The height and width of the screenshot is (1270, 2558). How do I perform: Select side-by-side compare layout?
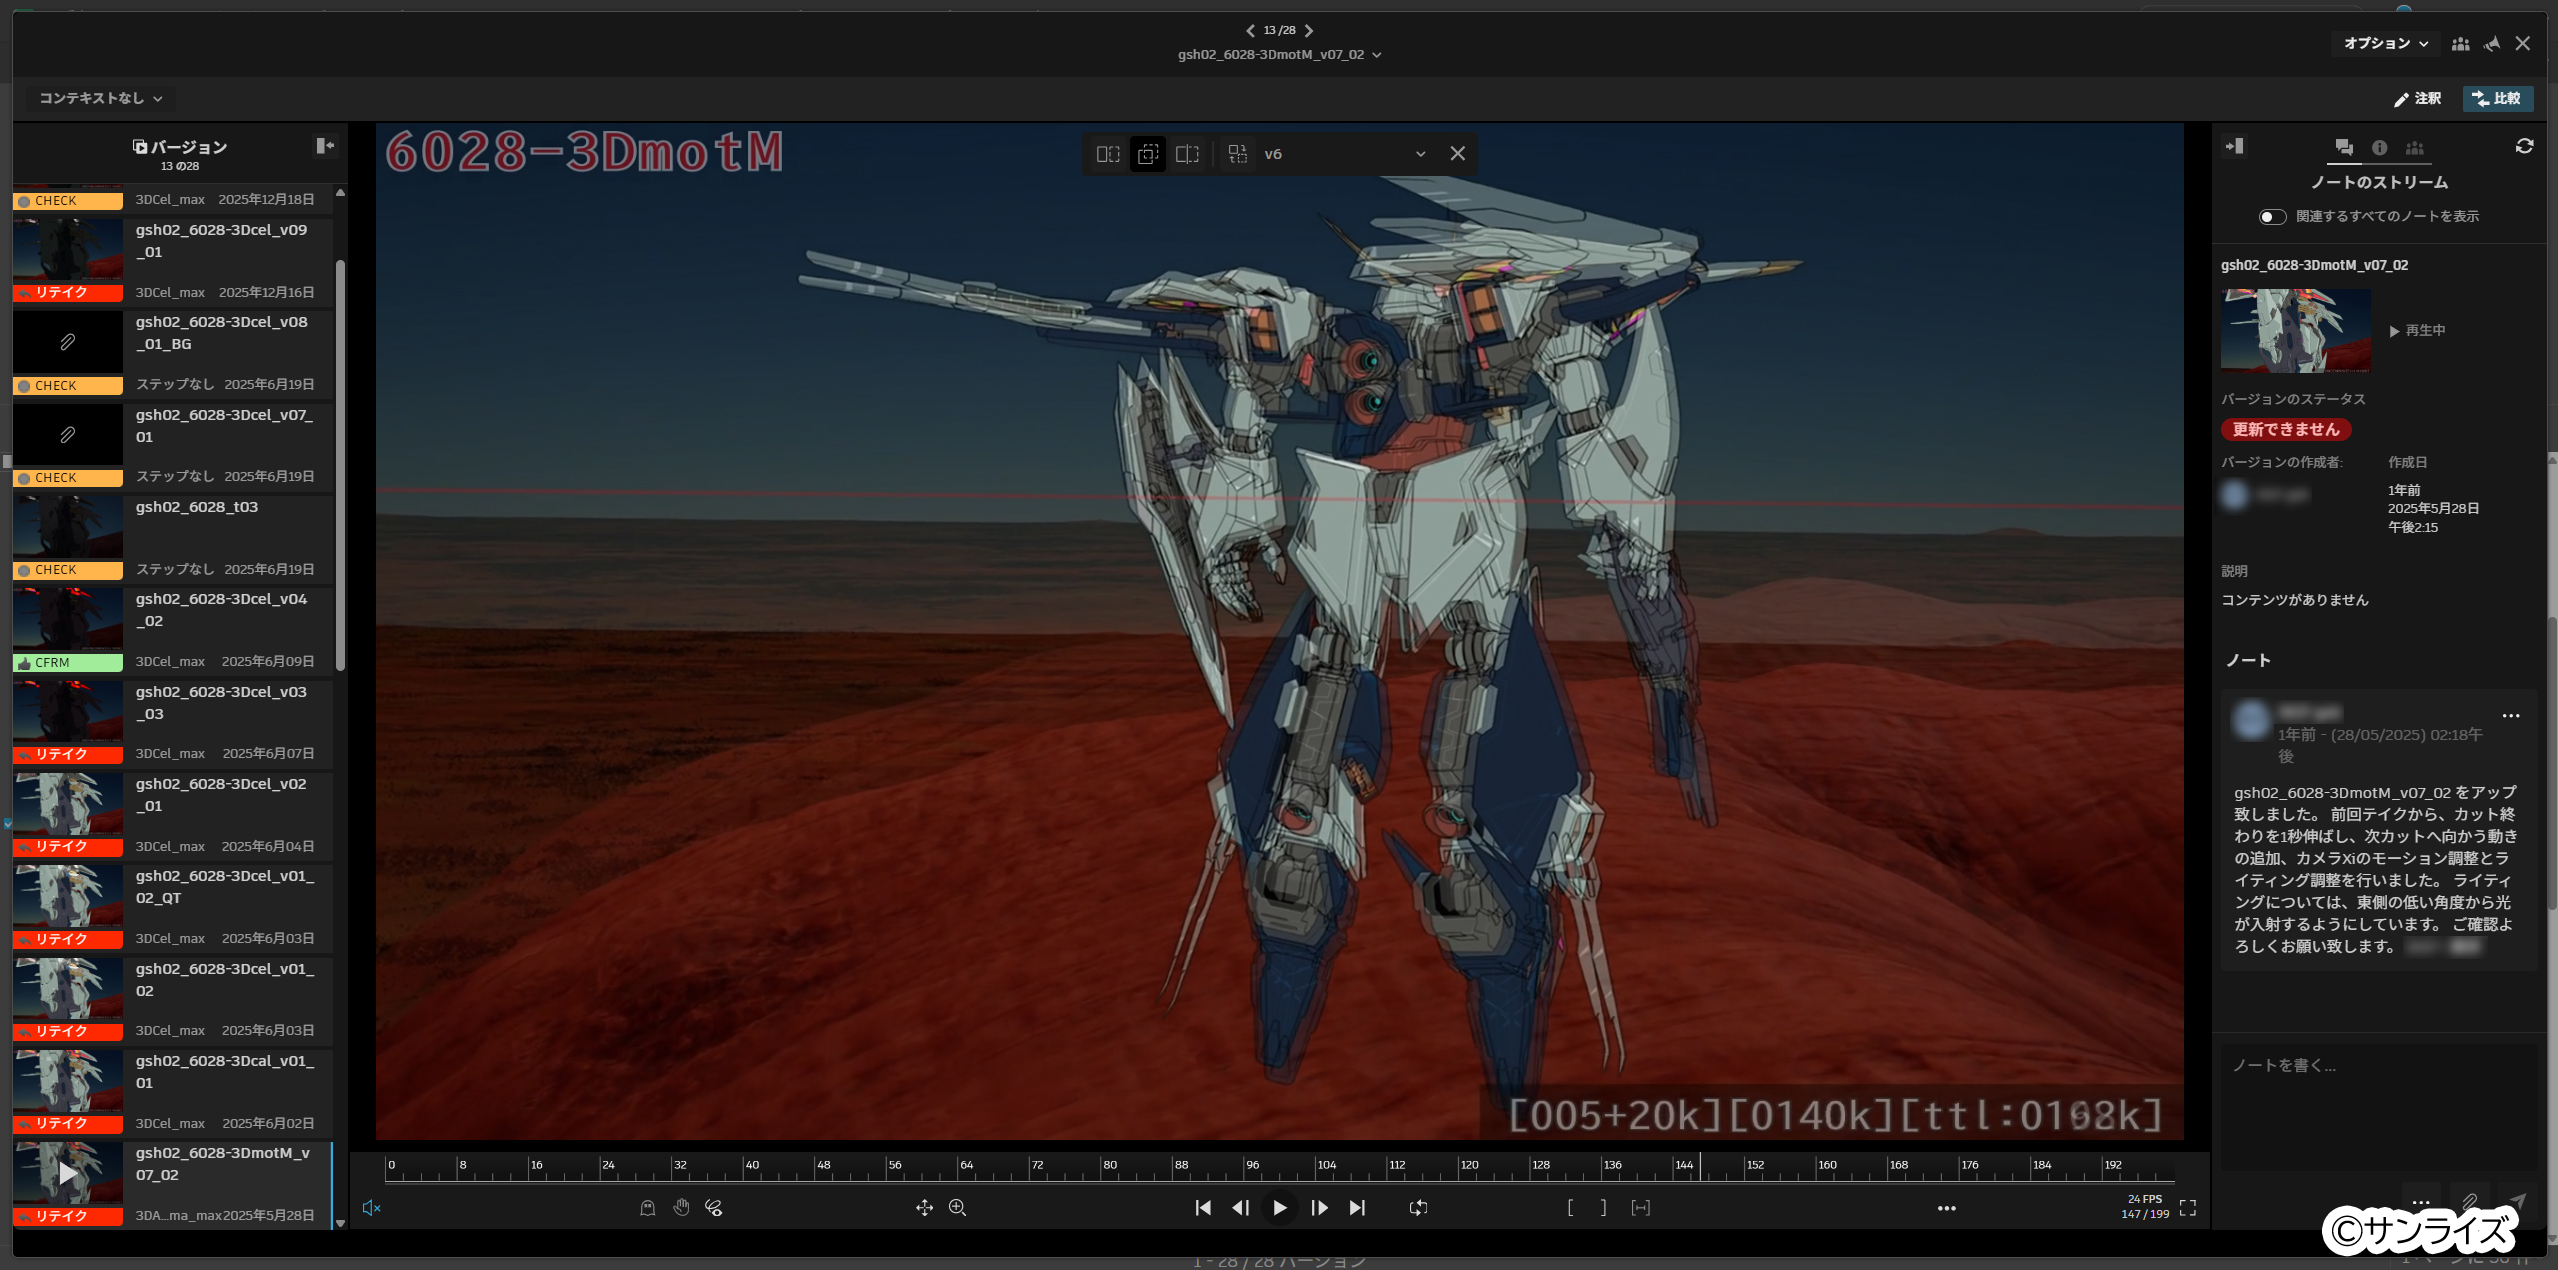point(1108,154)
